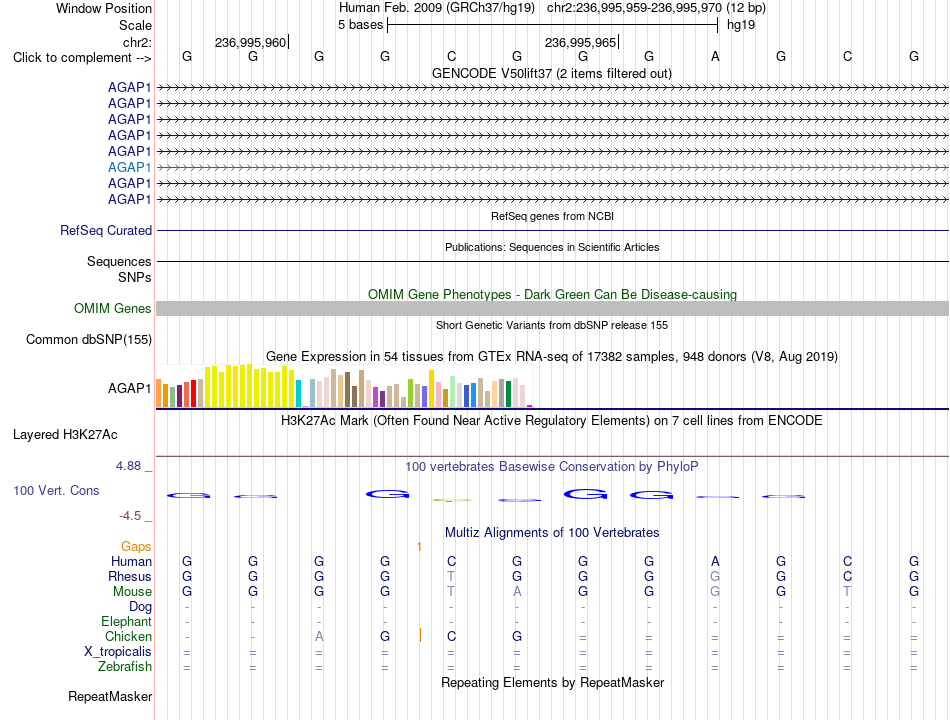950x720 pixels.
Task: Open the GTEx Gene Expression track title
Action: tap(552, 356)
